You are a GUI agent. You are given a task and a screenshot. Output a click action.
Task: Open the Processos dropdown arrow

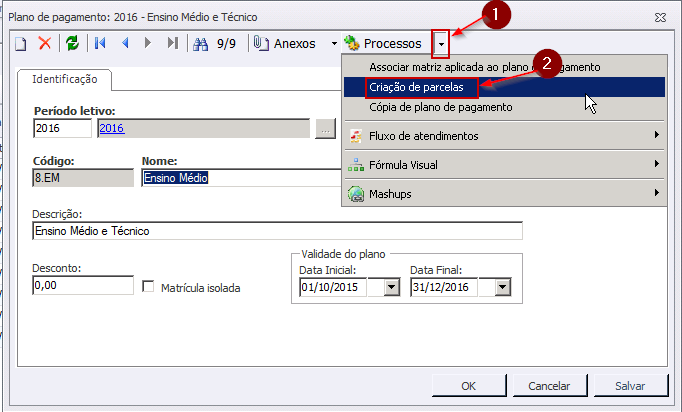tap(440, 44)
